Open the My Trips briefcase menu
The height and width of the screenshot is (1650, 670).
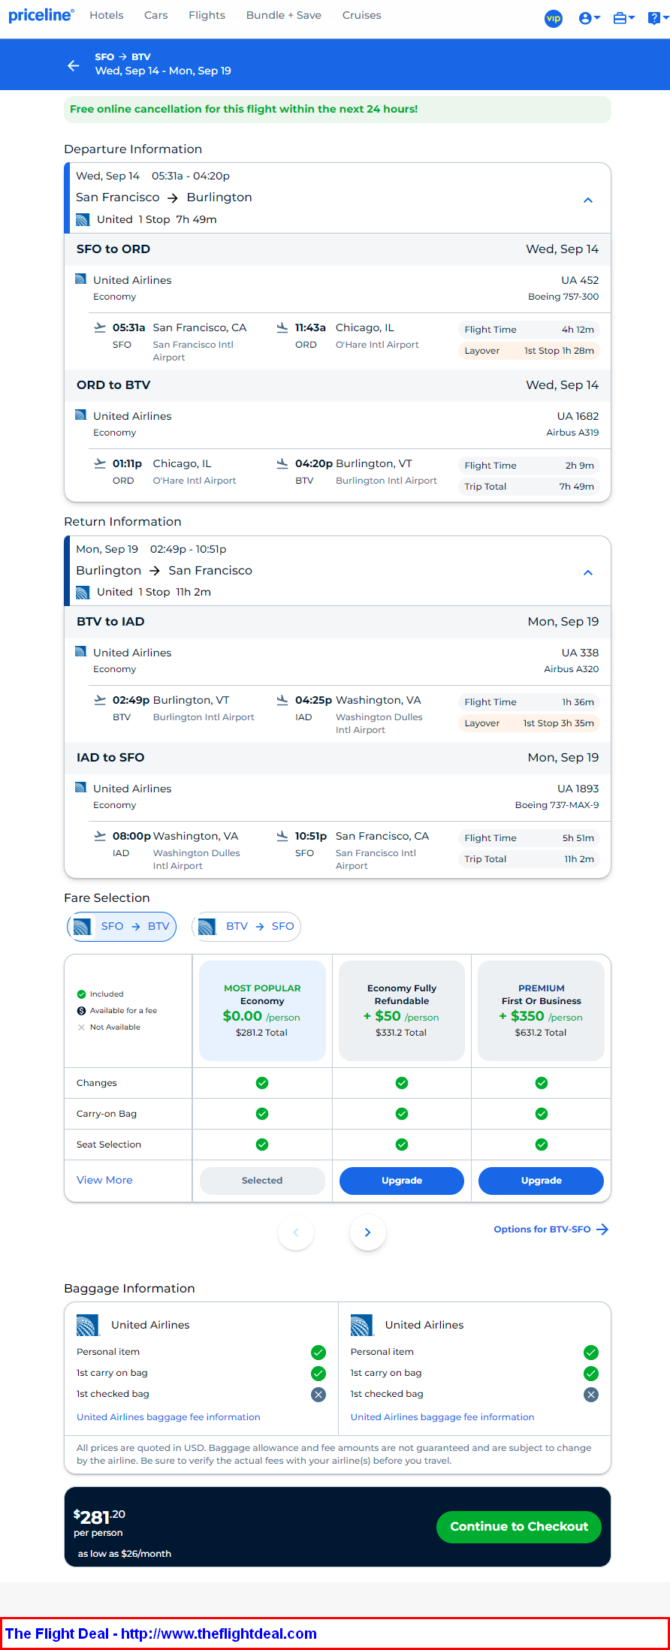click(x=624, y=18)
